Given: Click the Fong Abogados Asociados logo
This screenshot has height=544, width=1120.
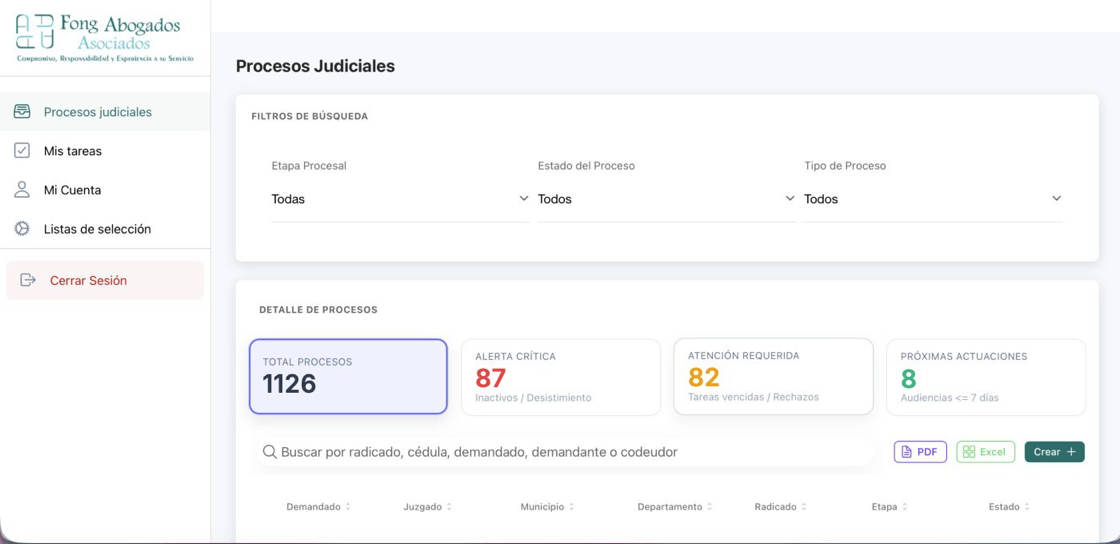Looking at the screenshot, I should pos(104,39).
